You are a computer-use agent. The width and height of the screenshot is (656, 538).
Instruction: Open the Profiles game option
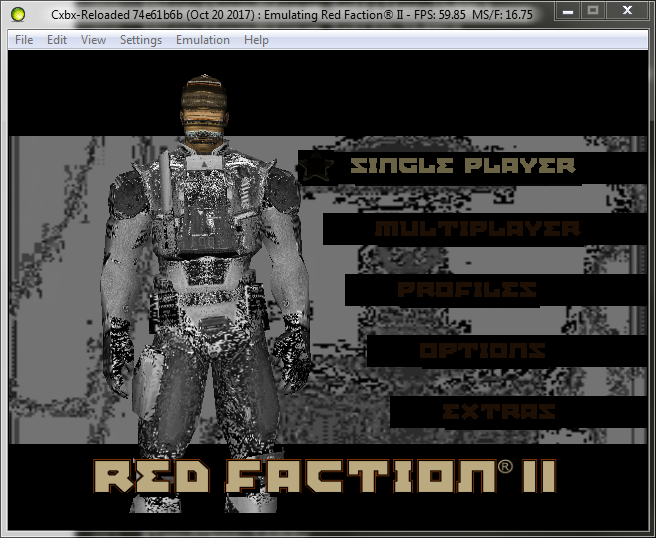pos(467,289)
